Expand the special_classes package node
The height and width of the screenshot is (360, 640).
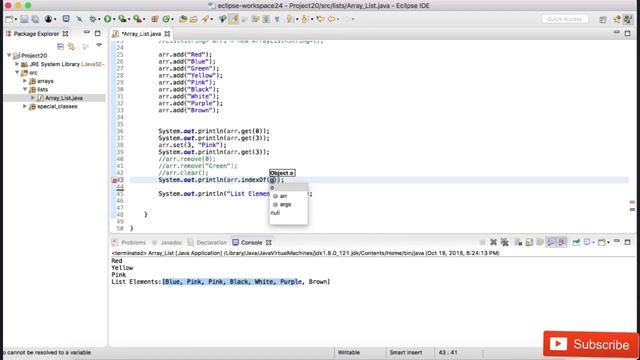coord(25,106)
